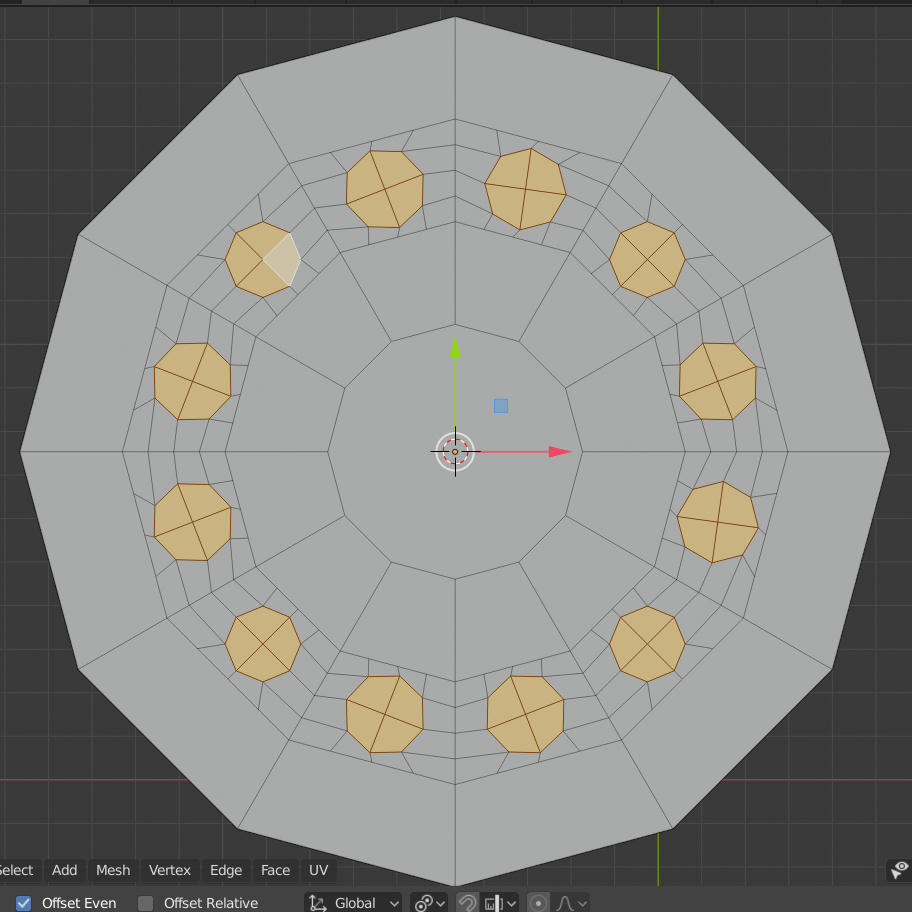Uncheck the Offset Even checkbox
912x912 pixels.
[23, 903]
